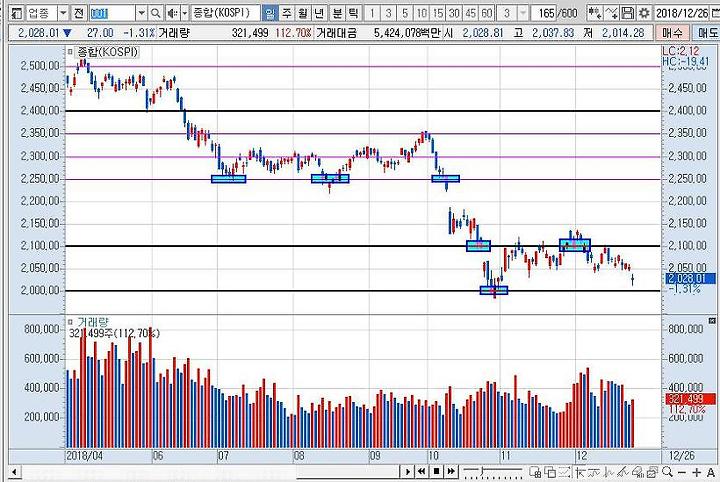Choose the 45 interval button
Image resolution: width=720 pixels, height=482 pixels.
click(x=471, y=13)
